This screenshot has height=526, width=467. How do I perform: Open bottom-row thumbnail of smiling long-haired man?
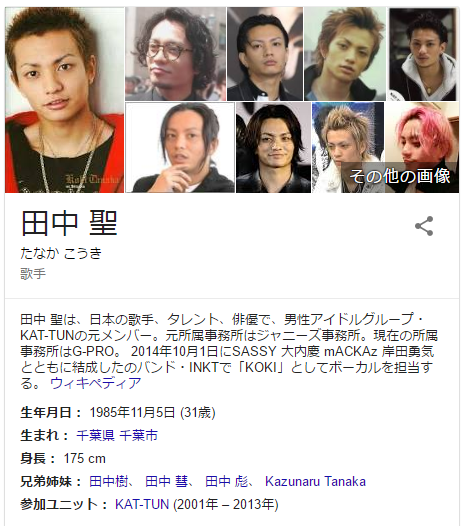coord(273,148)
